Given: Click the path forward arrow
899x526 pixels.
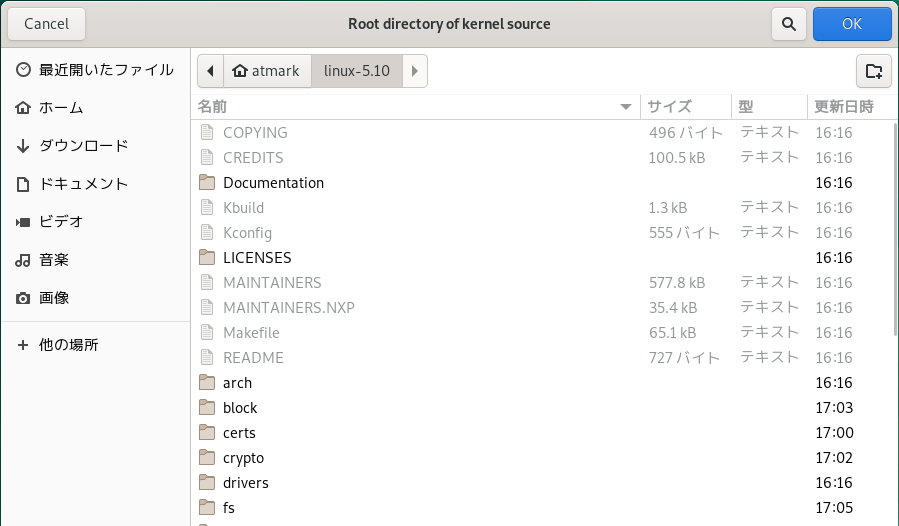Looking at the screenshot, I should [415, 71].
